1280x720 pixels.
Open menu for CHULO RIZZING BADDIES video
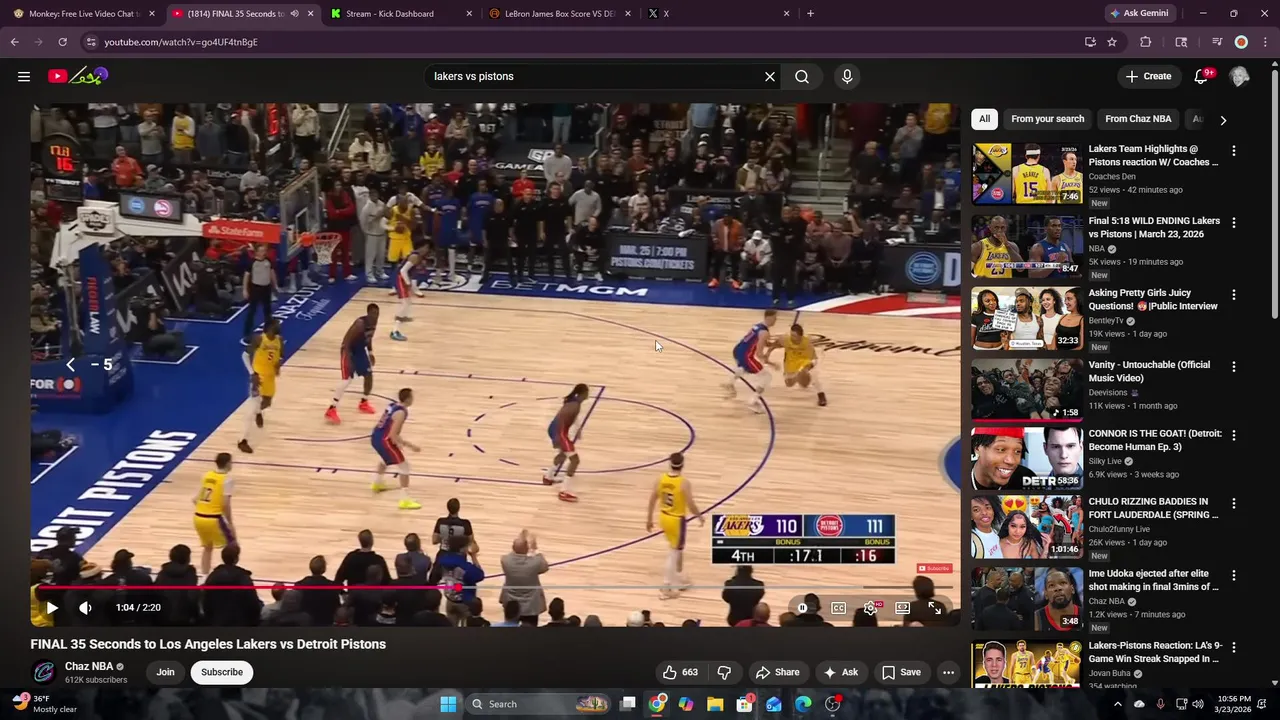point(1234,503)
